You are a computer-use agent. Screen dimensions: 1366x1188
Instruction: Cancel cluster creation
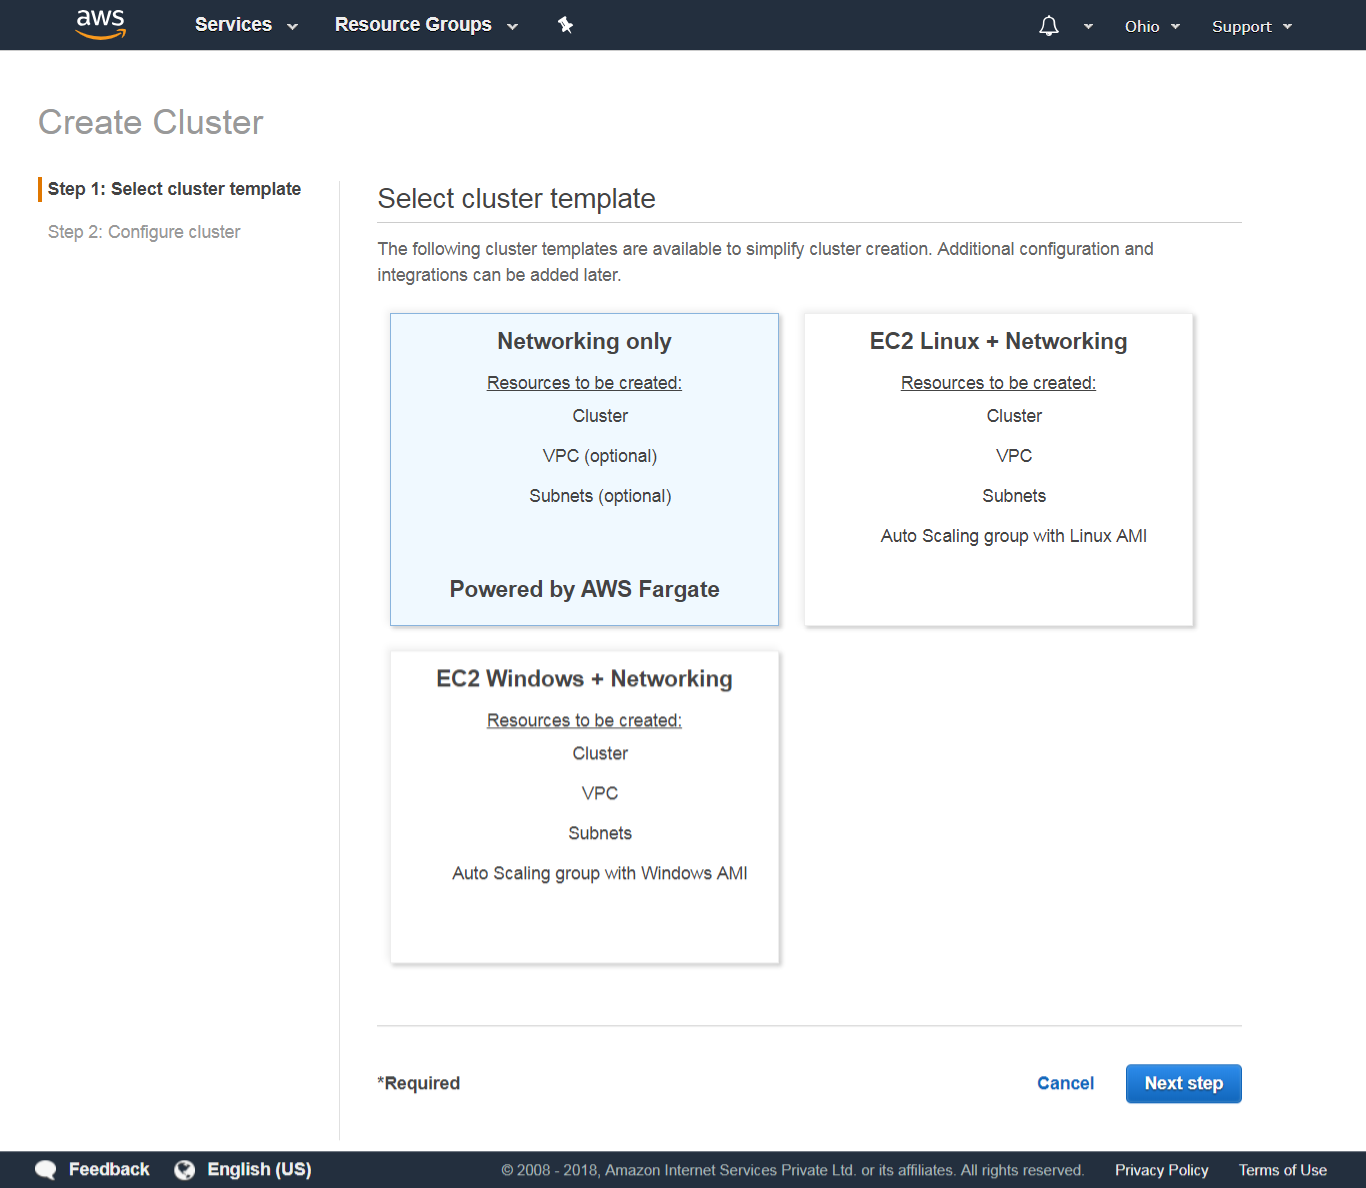pos(1065,1083)
